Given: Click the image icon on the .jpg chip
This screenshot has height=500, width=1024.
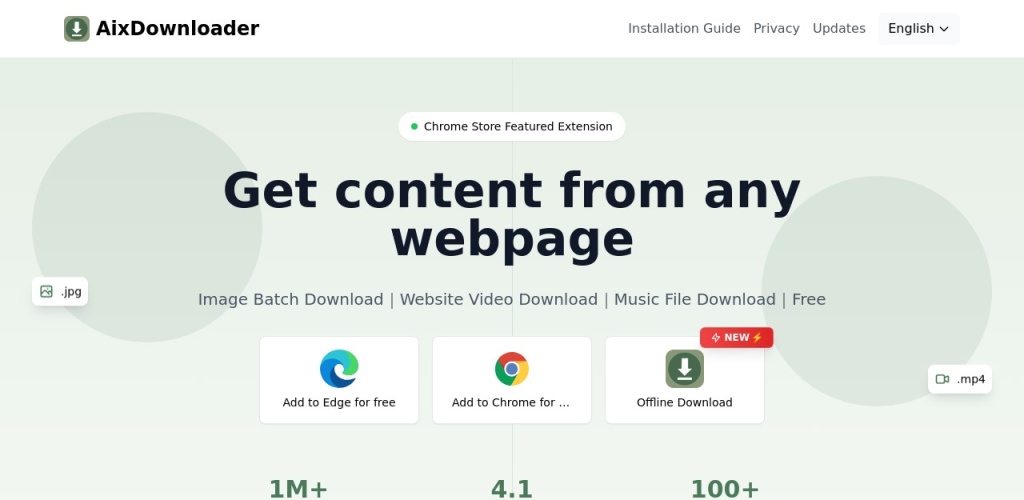Looking at the screenshot, I should click(x=46, y=292).
